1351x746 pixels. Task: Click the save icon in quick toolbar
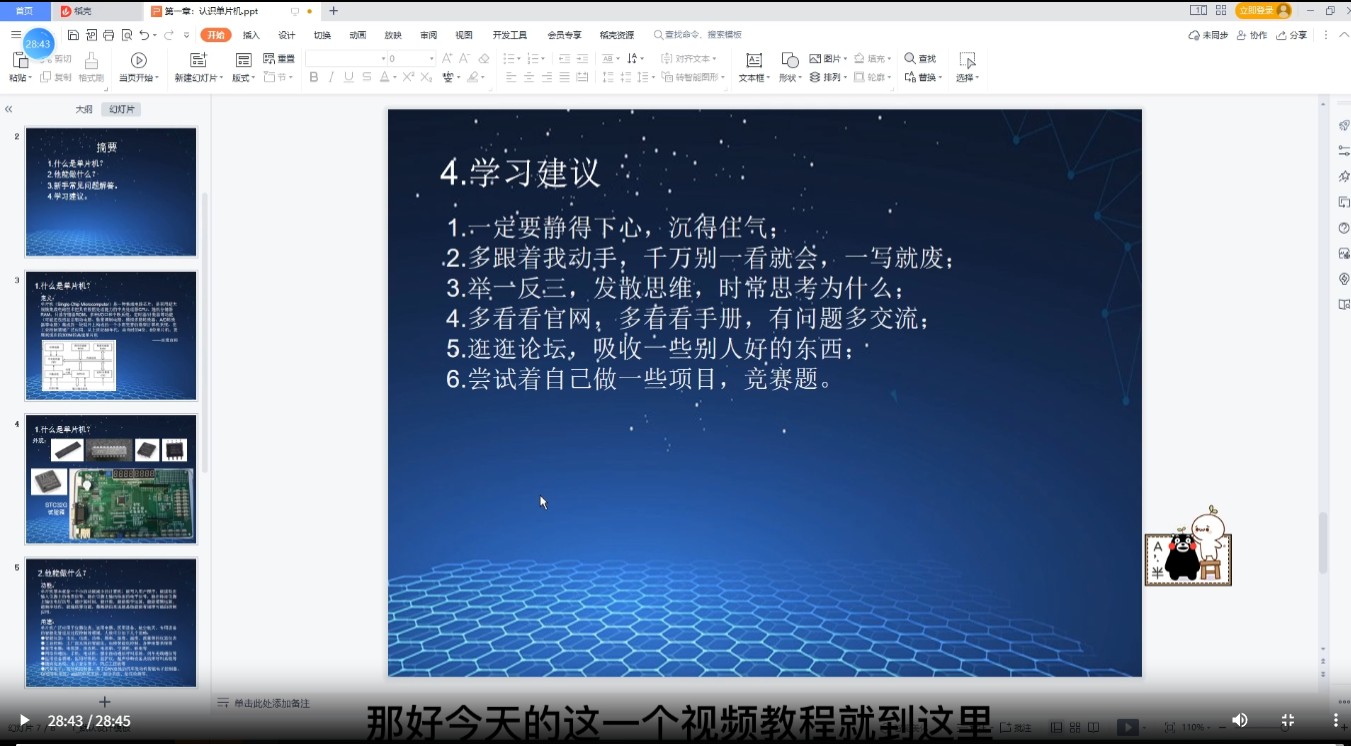pos(73,35)
